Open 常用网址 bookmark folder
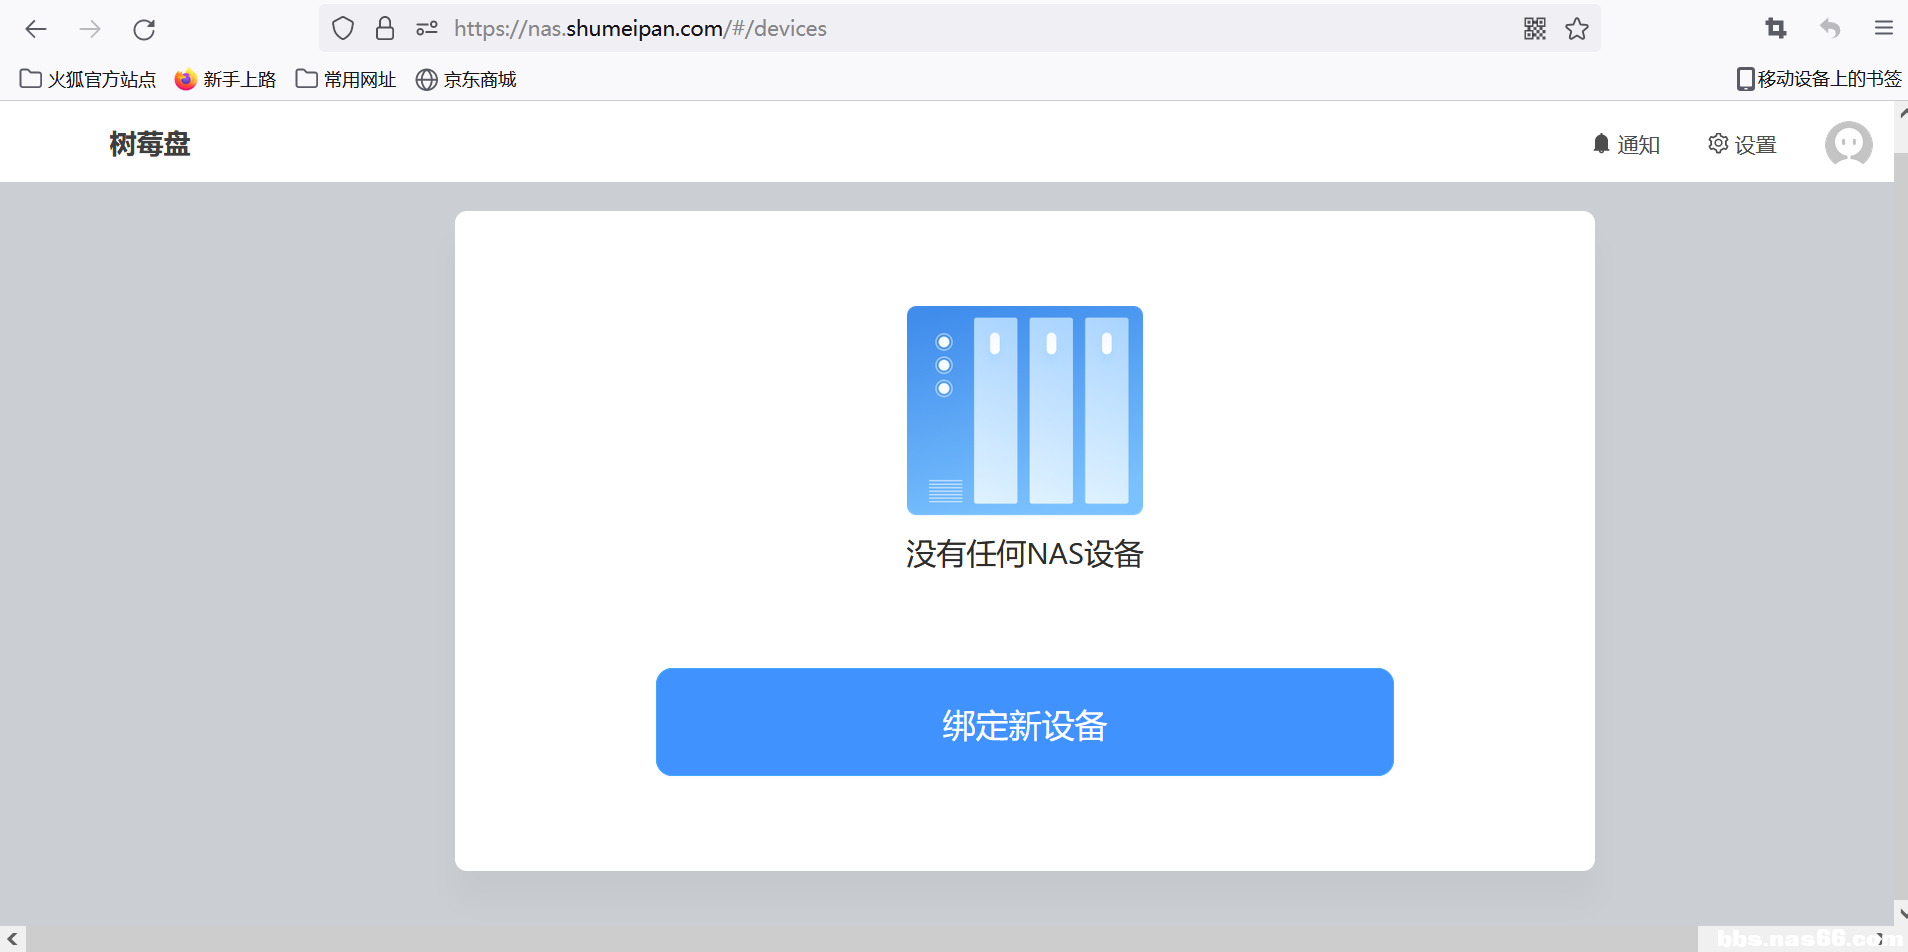This screenshot has width=1908, height=952. (346, 79)
